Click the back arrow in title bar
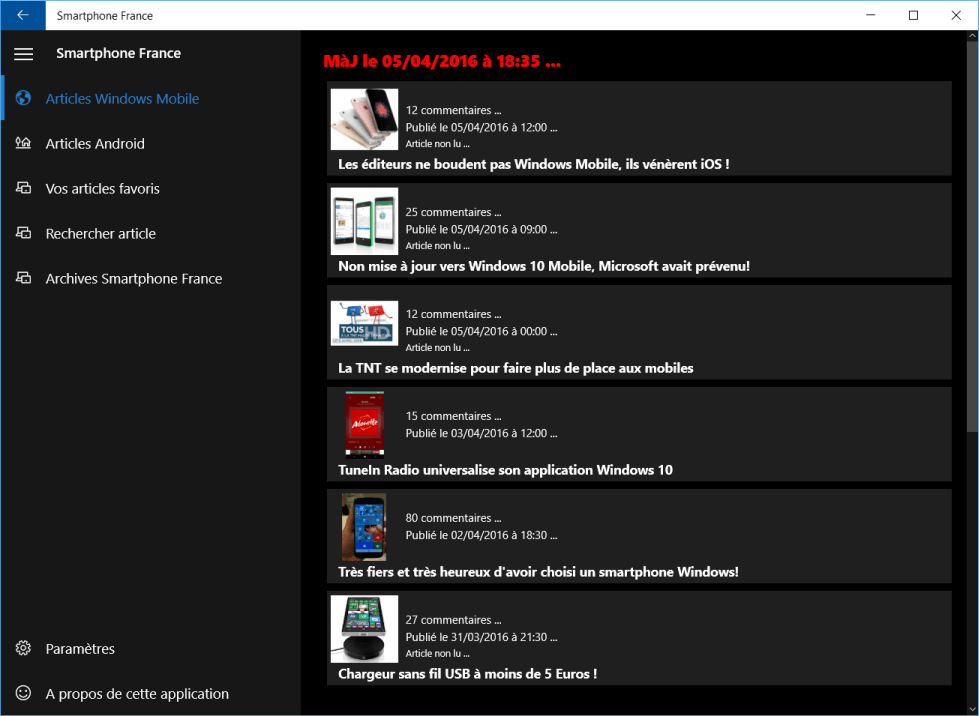 [23, 15]
